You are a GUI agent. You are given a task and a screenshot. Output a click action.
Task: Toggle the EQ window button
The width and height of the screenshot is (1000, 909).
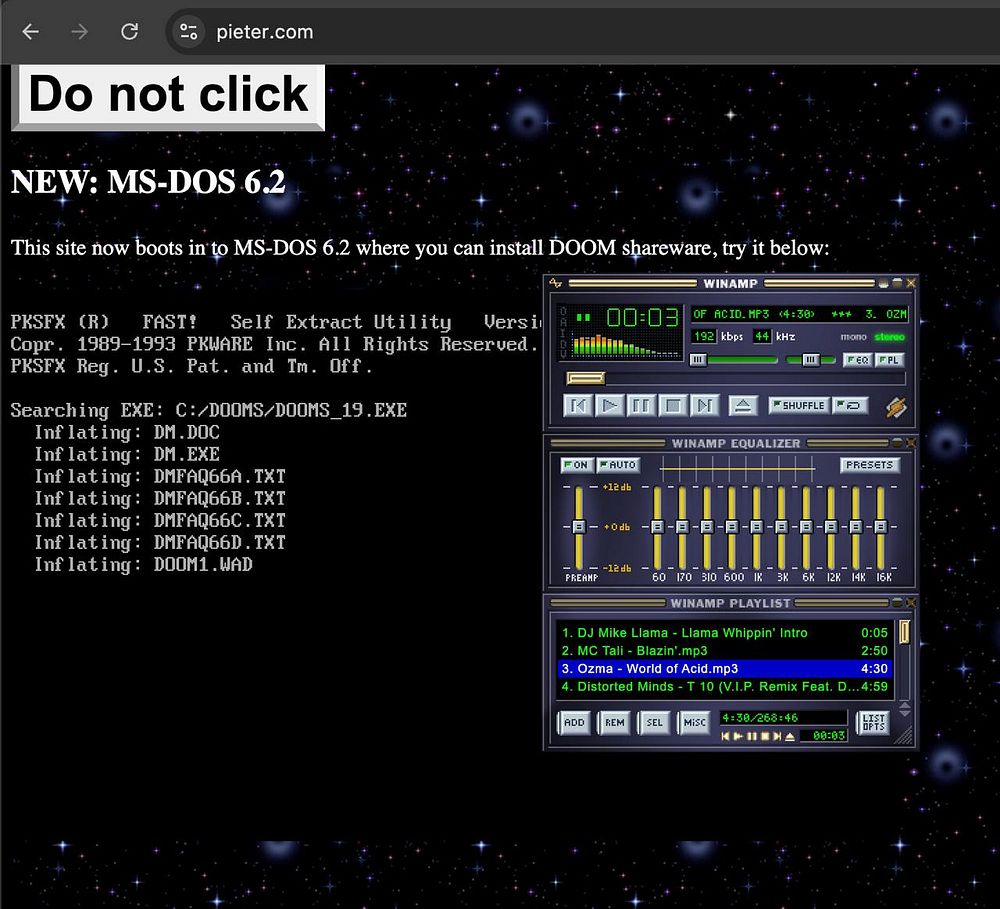(857, 360)
